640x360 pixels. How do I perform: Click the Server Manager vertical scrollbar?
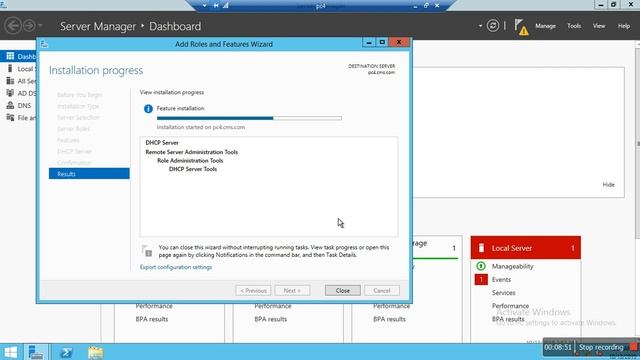tap(638, 143)
